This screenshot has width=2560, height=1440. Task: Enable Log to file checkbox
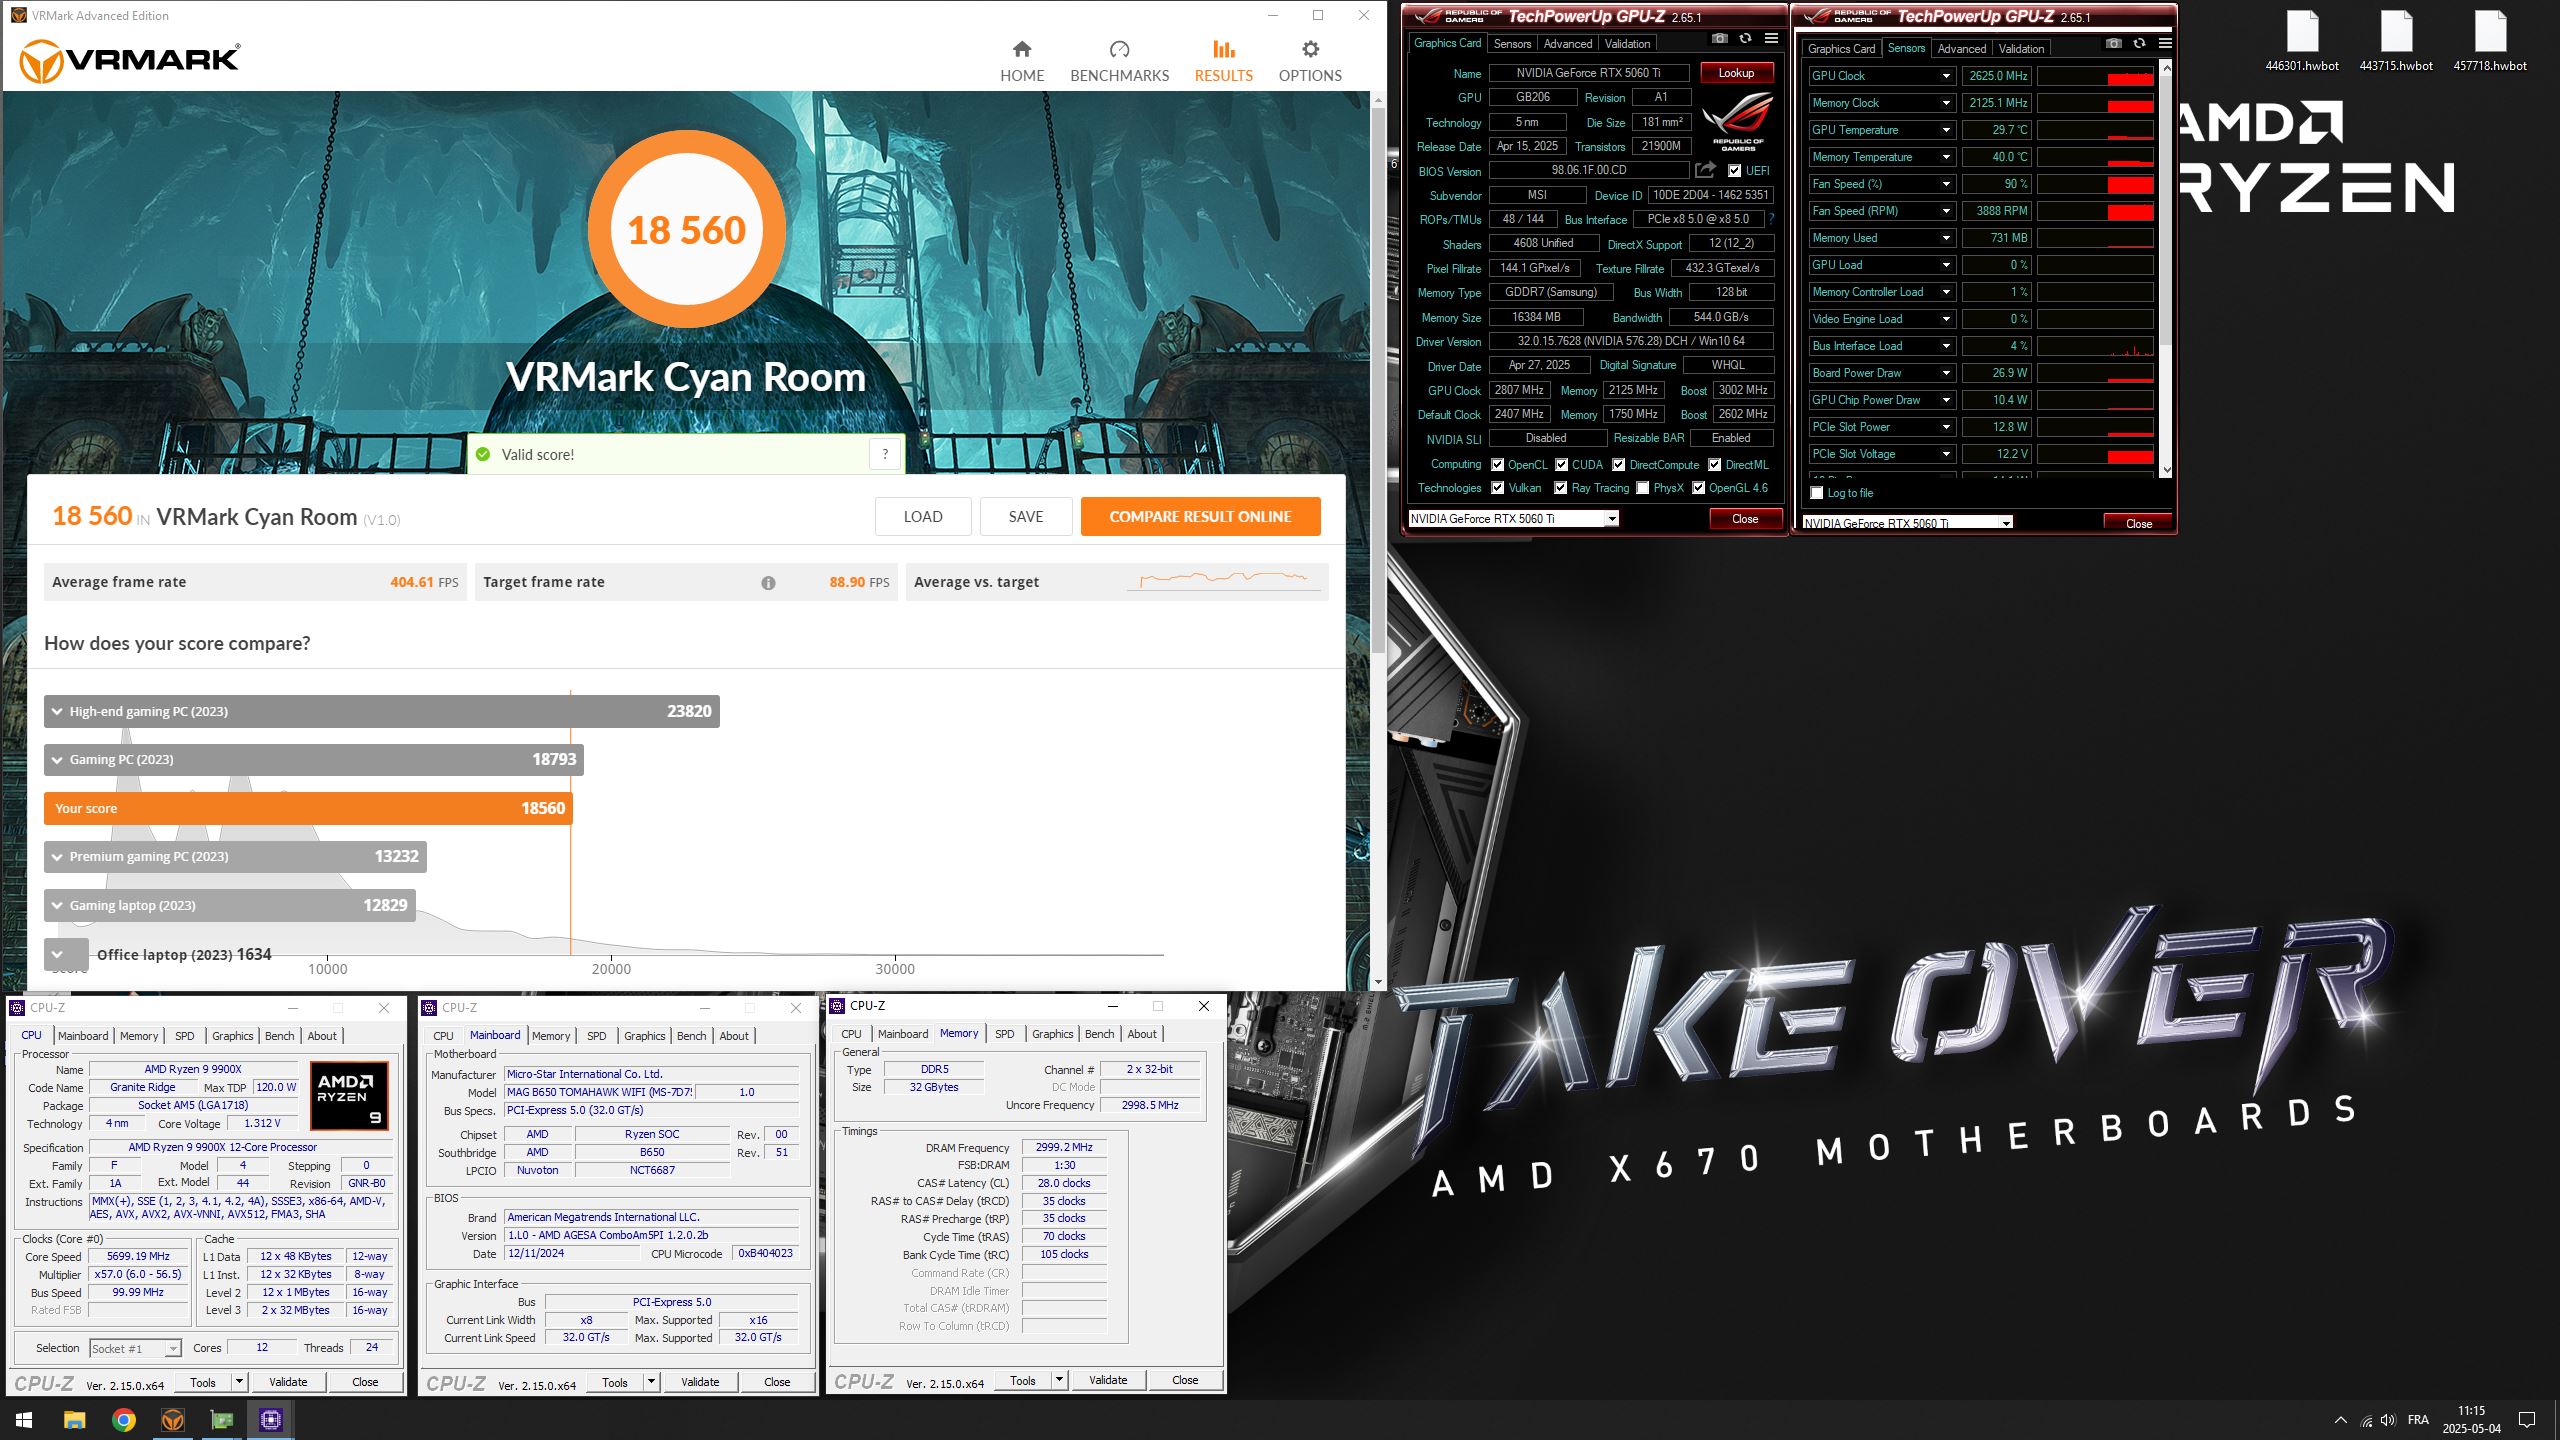1817,493
